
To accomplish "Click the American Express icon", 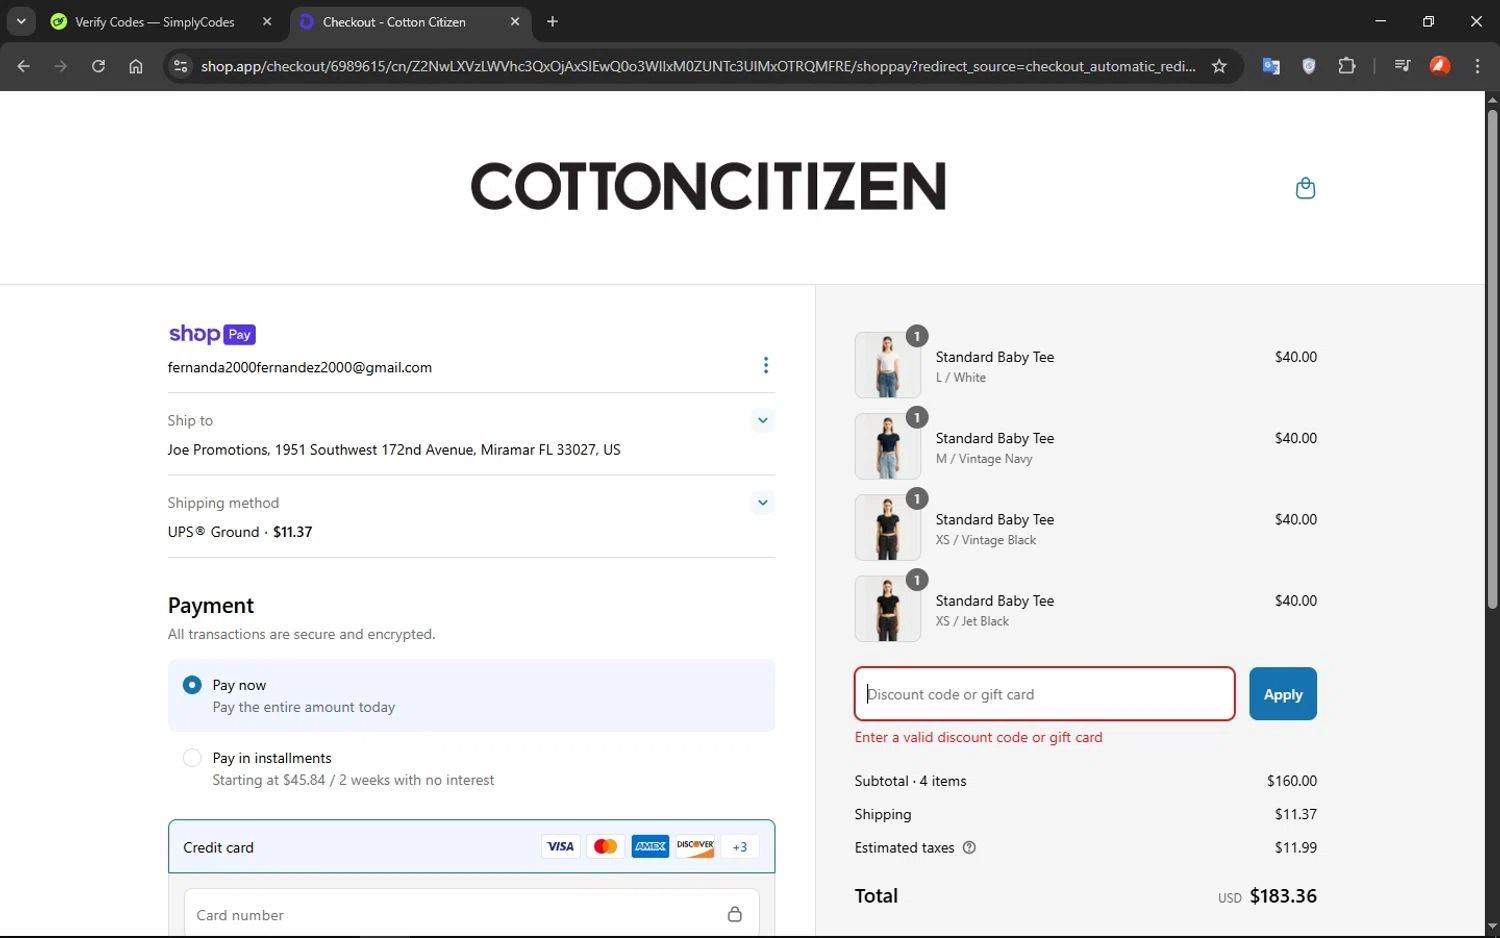I will click(x=650, y=847).
